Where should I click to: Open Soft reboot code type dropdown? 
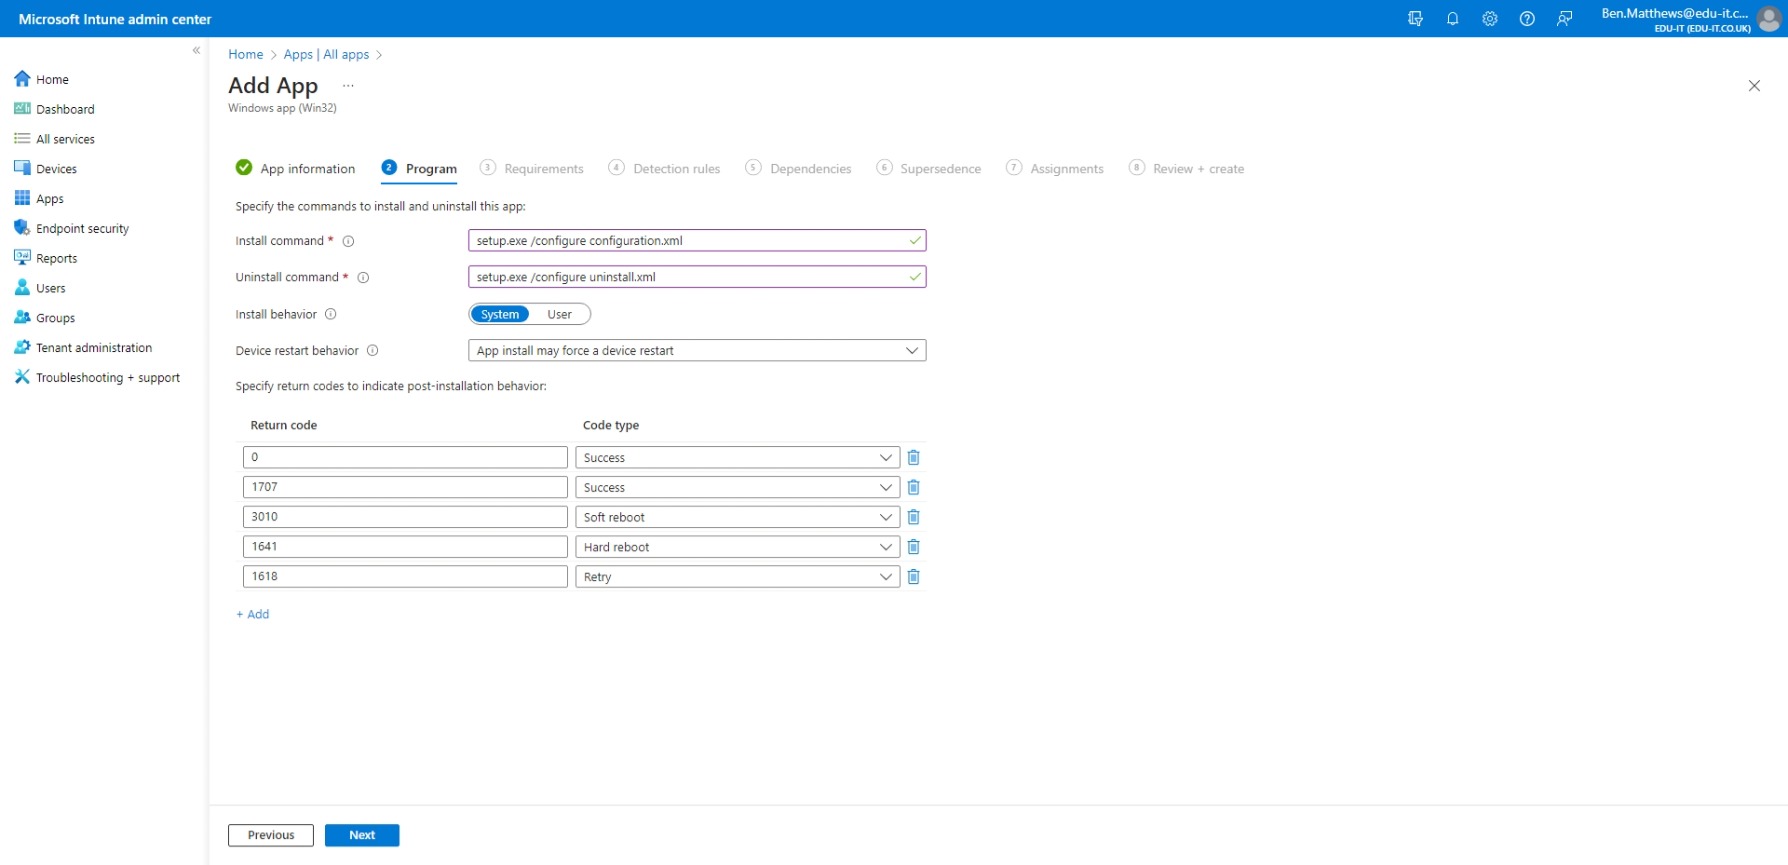738,517
